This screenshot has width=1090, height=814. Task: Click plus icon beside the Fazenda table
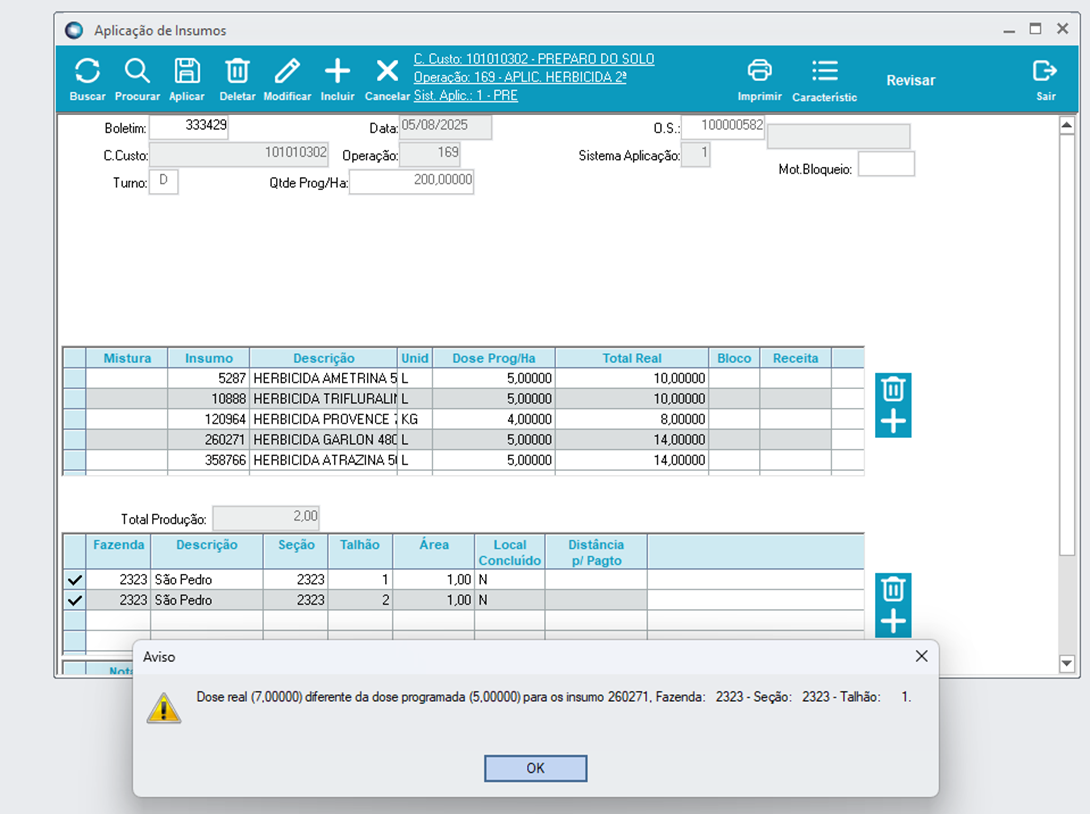[893, 621]
